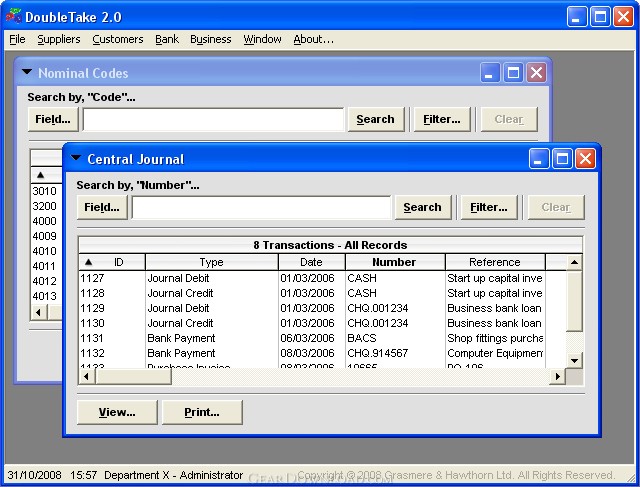Click Field... button in Nominal Codes window
This screenshot has height=487, width=640.
(x=53, y=119)
